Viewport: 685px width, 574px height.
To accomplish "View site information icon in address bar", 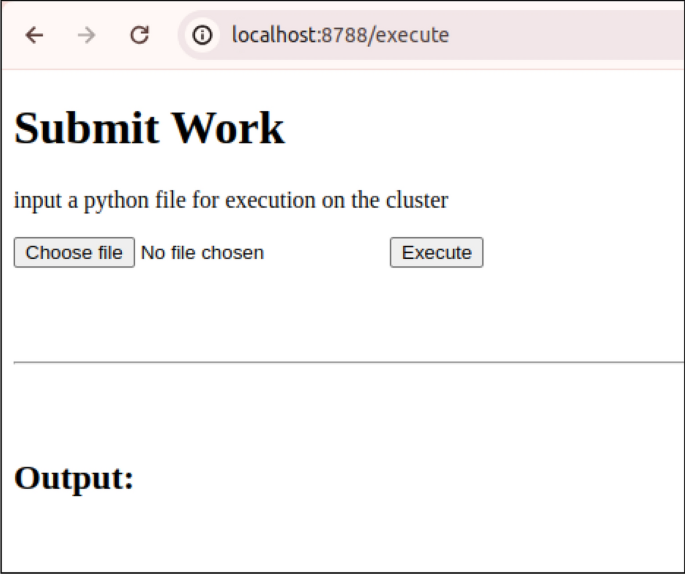I will [203, 36].
